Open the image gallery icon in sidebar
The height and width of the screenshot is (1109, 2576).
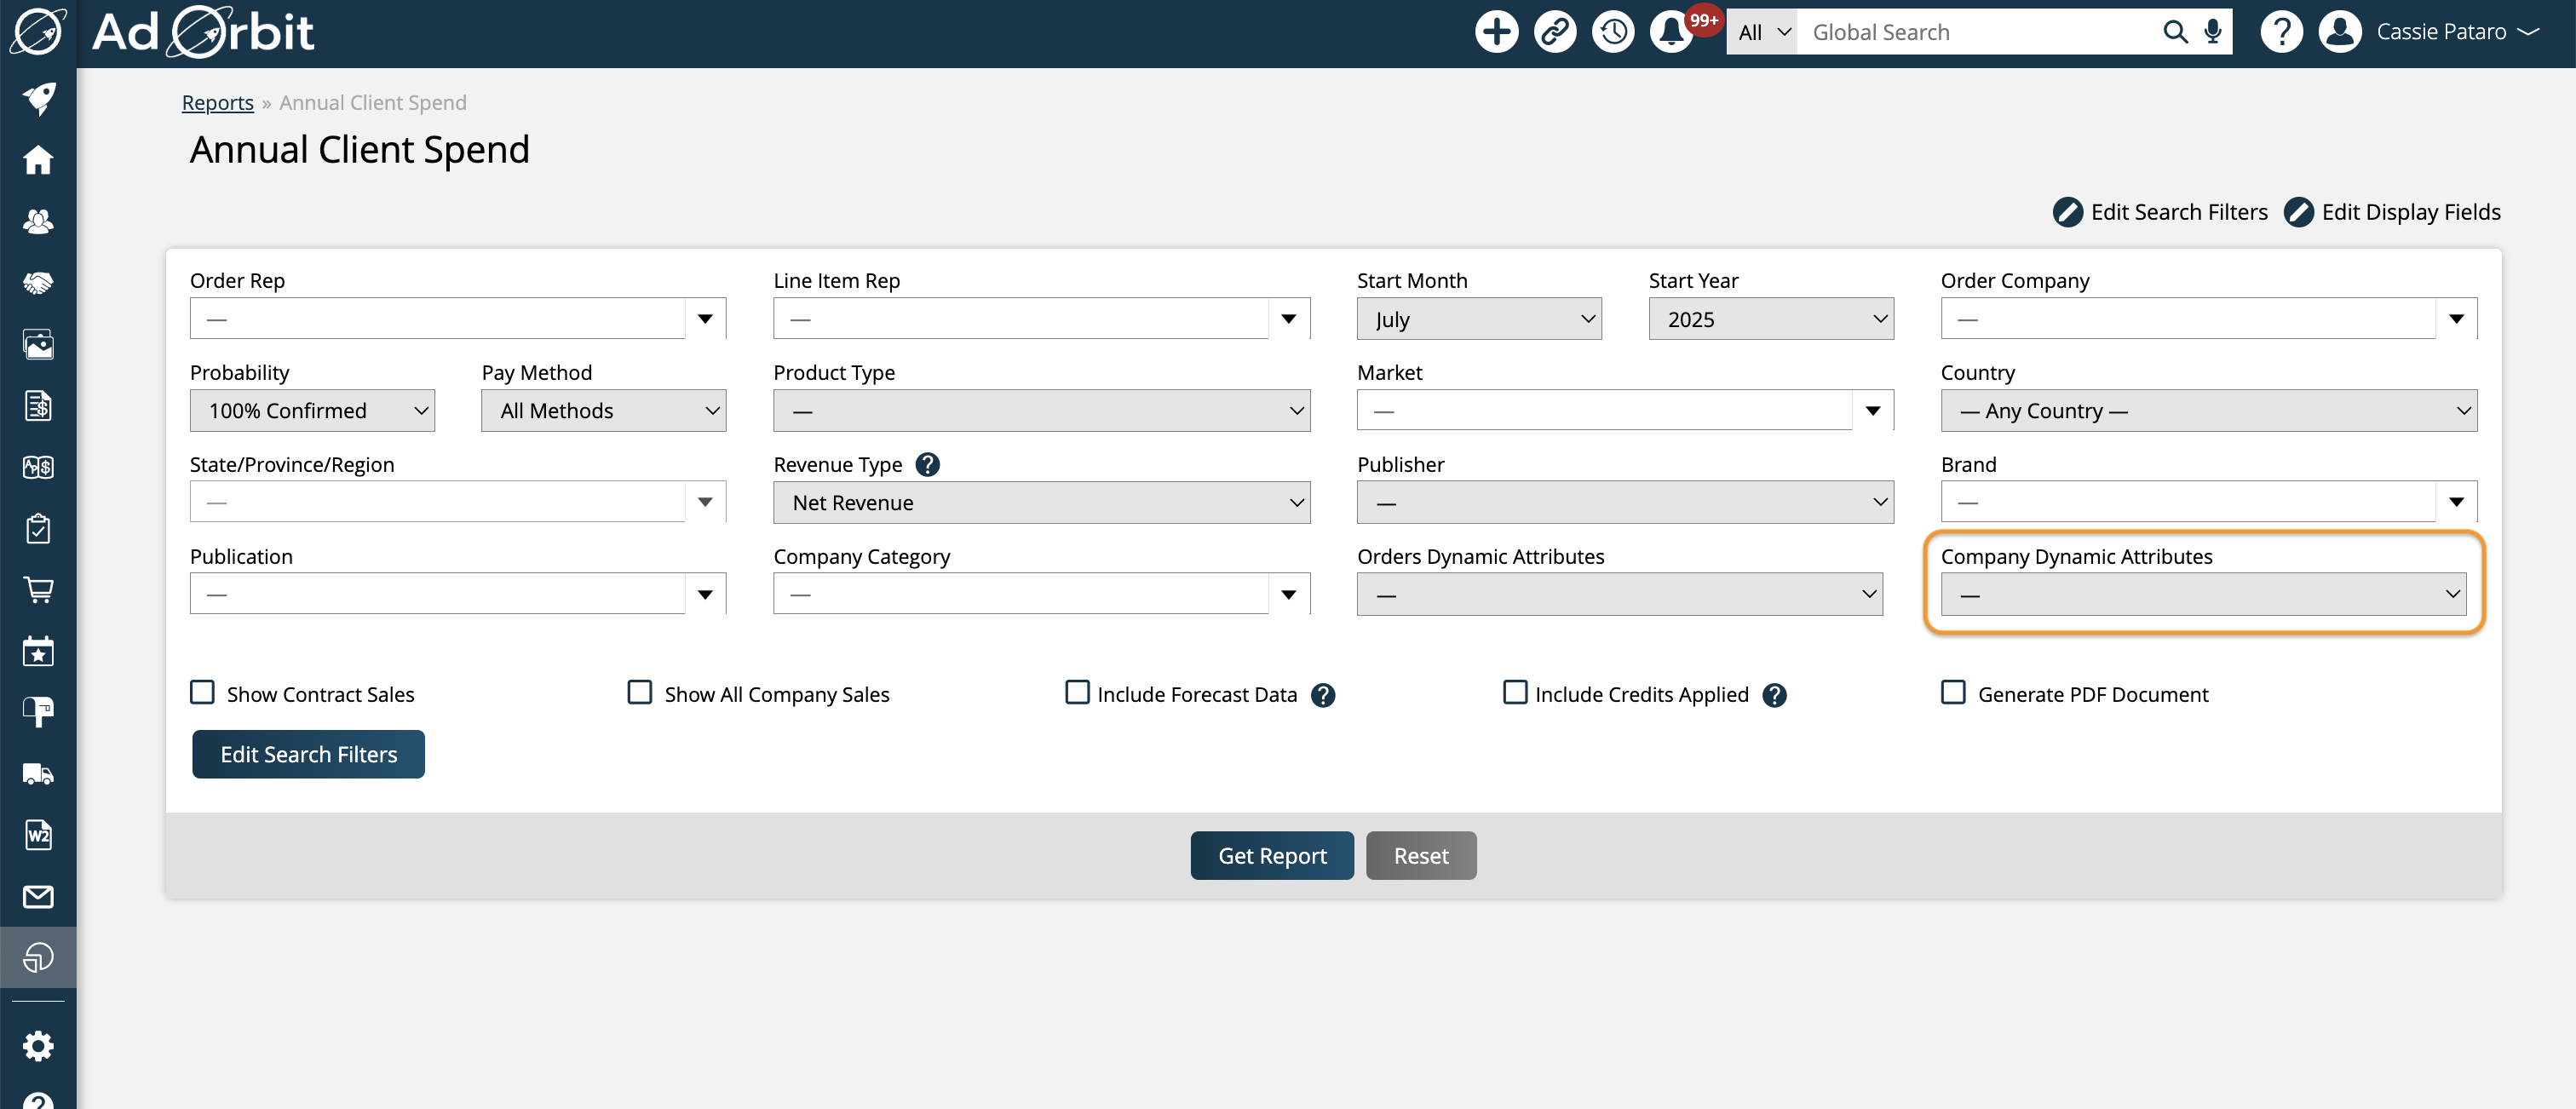38,344
